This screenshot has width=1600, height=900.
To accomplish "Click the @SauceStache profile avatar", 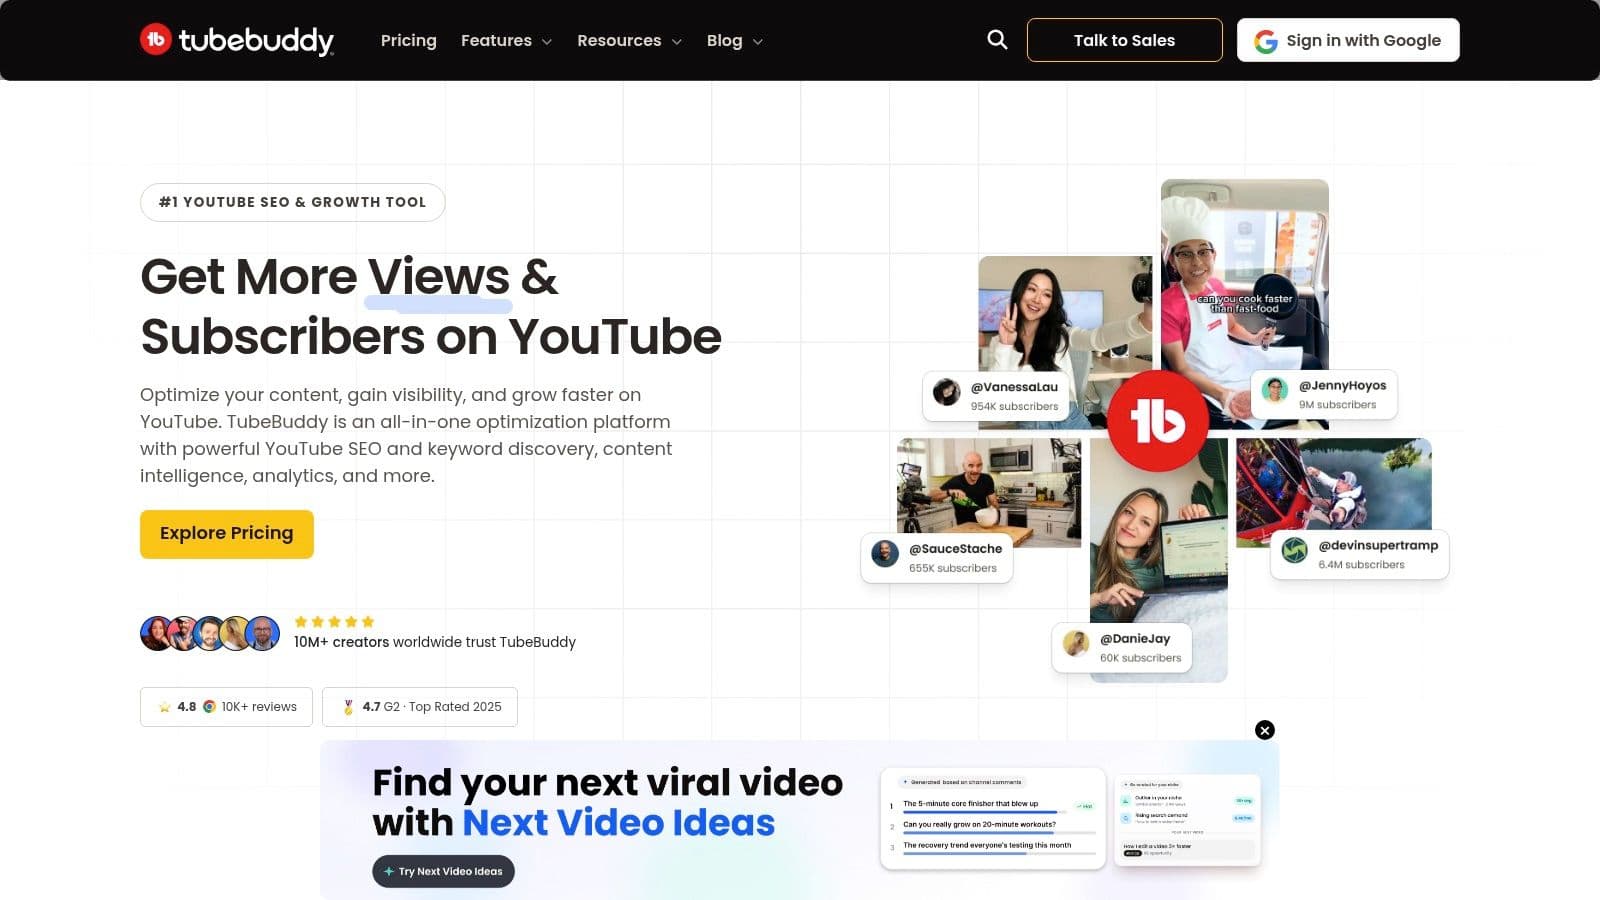I will click(885, 554).
